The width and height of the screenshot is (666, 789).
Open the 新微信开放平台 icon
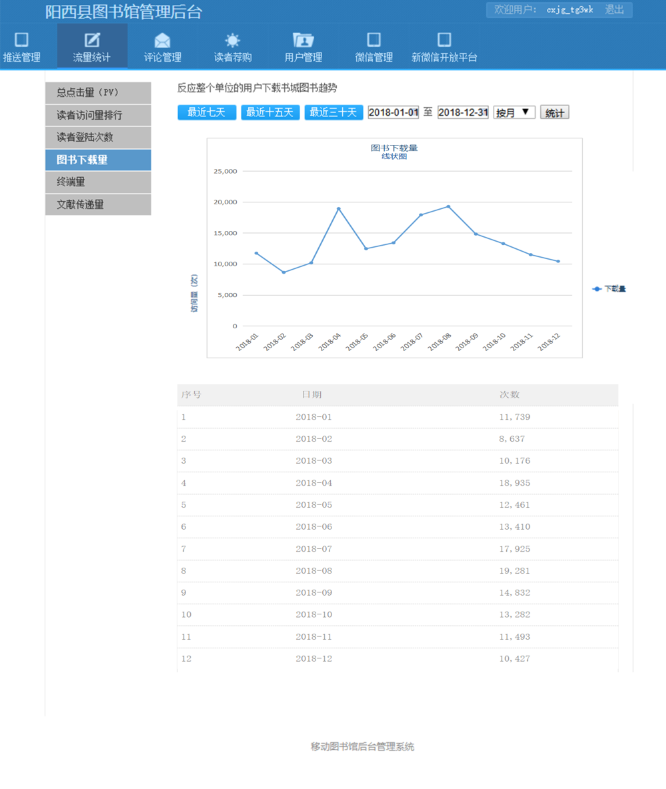(444, 40)
